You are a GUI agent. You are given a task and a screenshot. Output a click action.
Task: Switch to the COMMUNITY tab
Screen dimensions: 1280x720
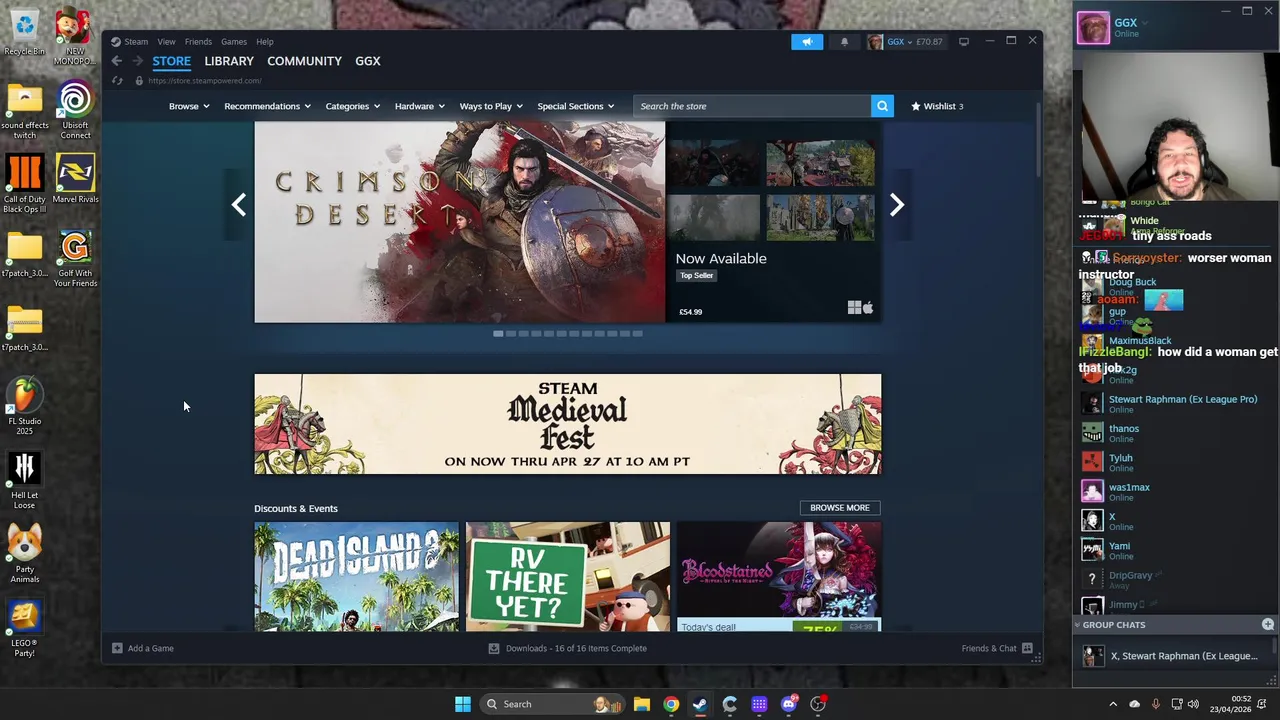[x=304, y=61]
